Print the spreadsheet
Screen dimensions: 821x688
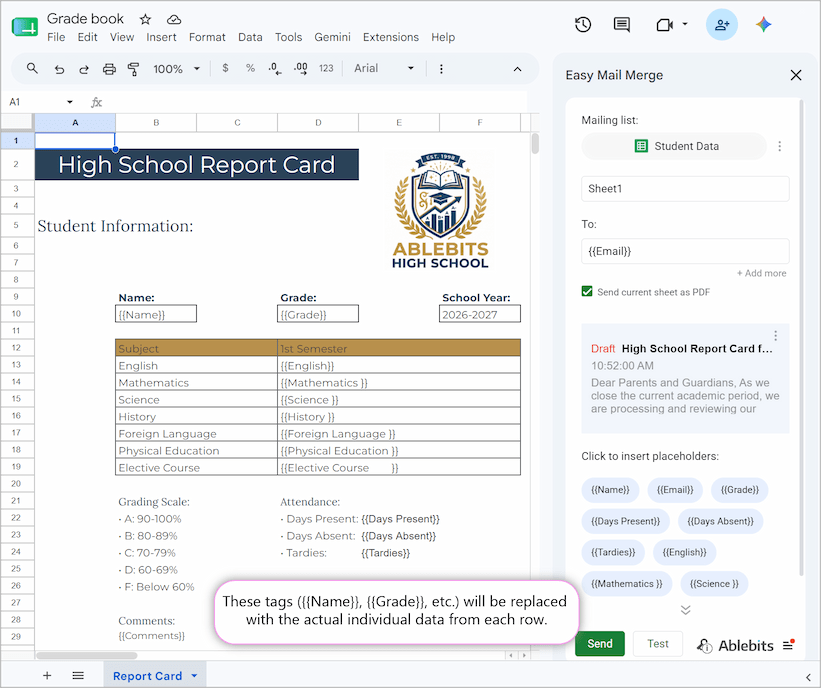109,69
